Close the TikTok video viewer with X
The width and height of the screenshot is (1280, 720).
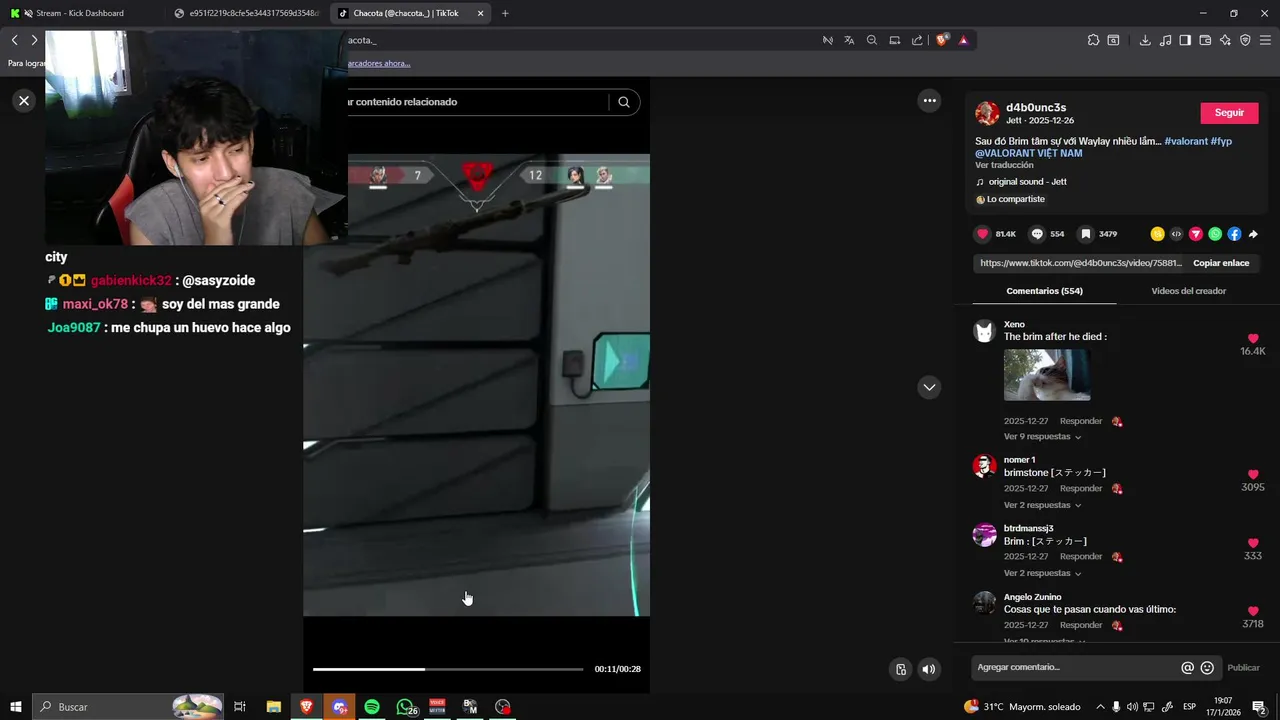[24, 100]
